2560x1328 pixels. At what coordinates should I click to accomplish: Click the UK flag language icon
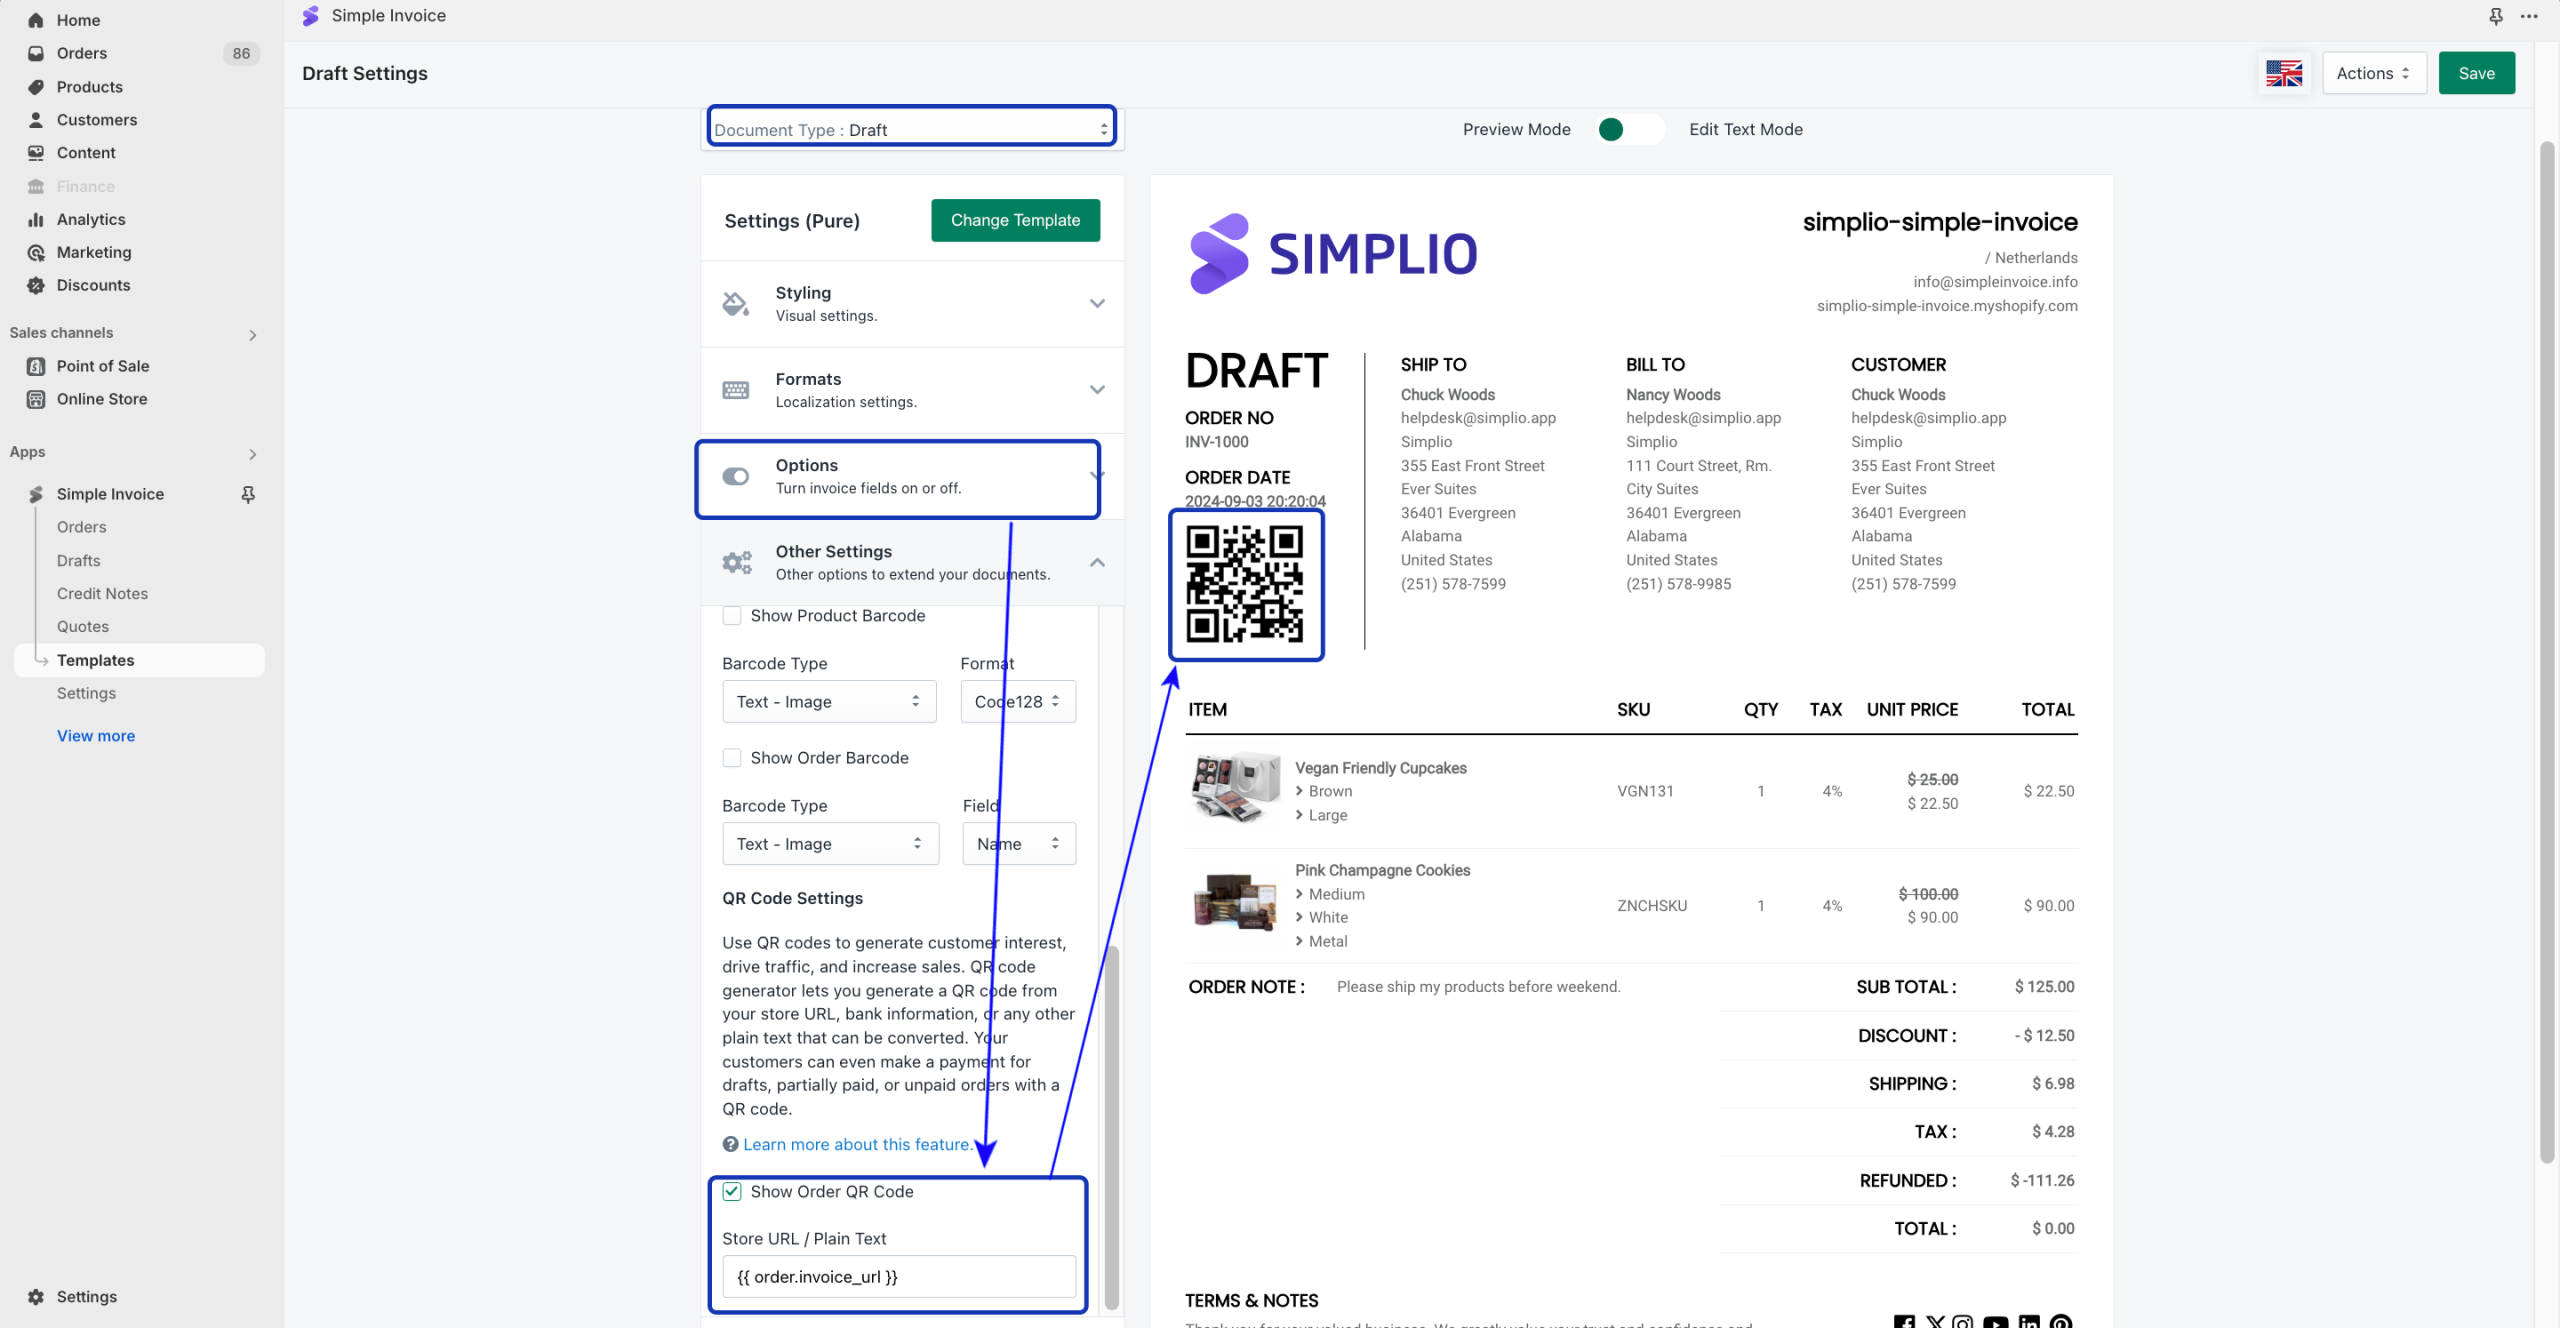point(2283,73)
